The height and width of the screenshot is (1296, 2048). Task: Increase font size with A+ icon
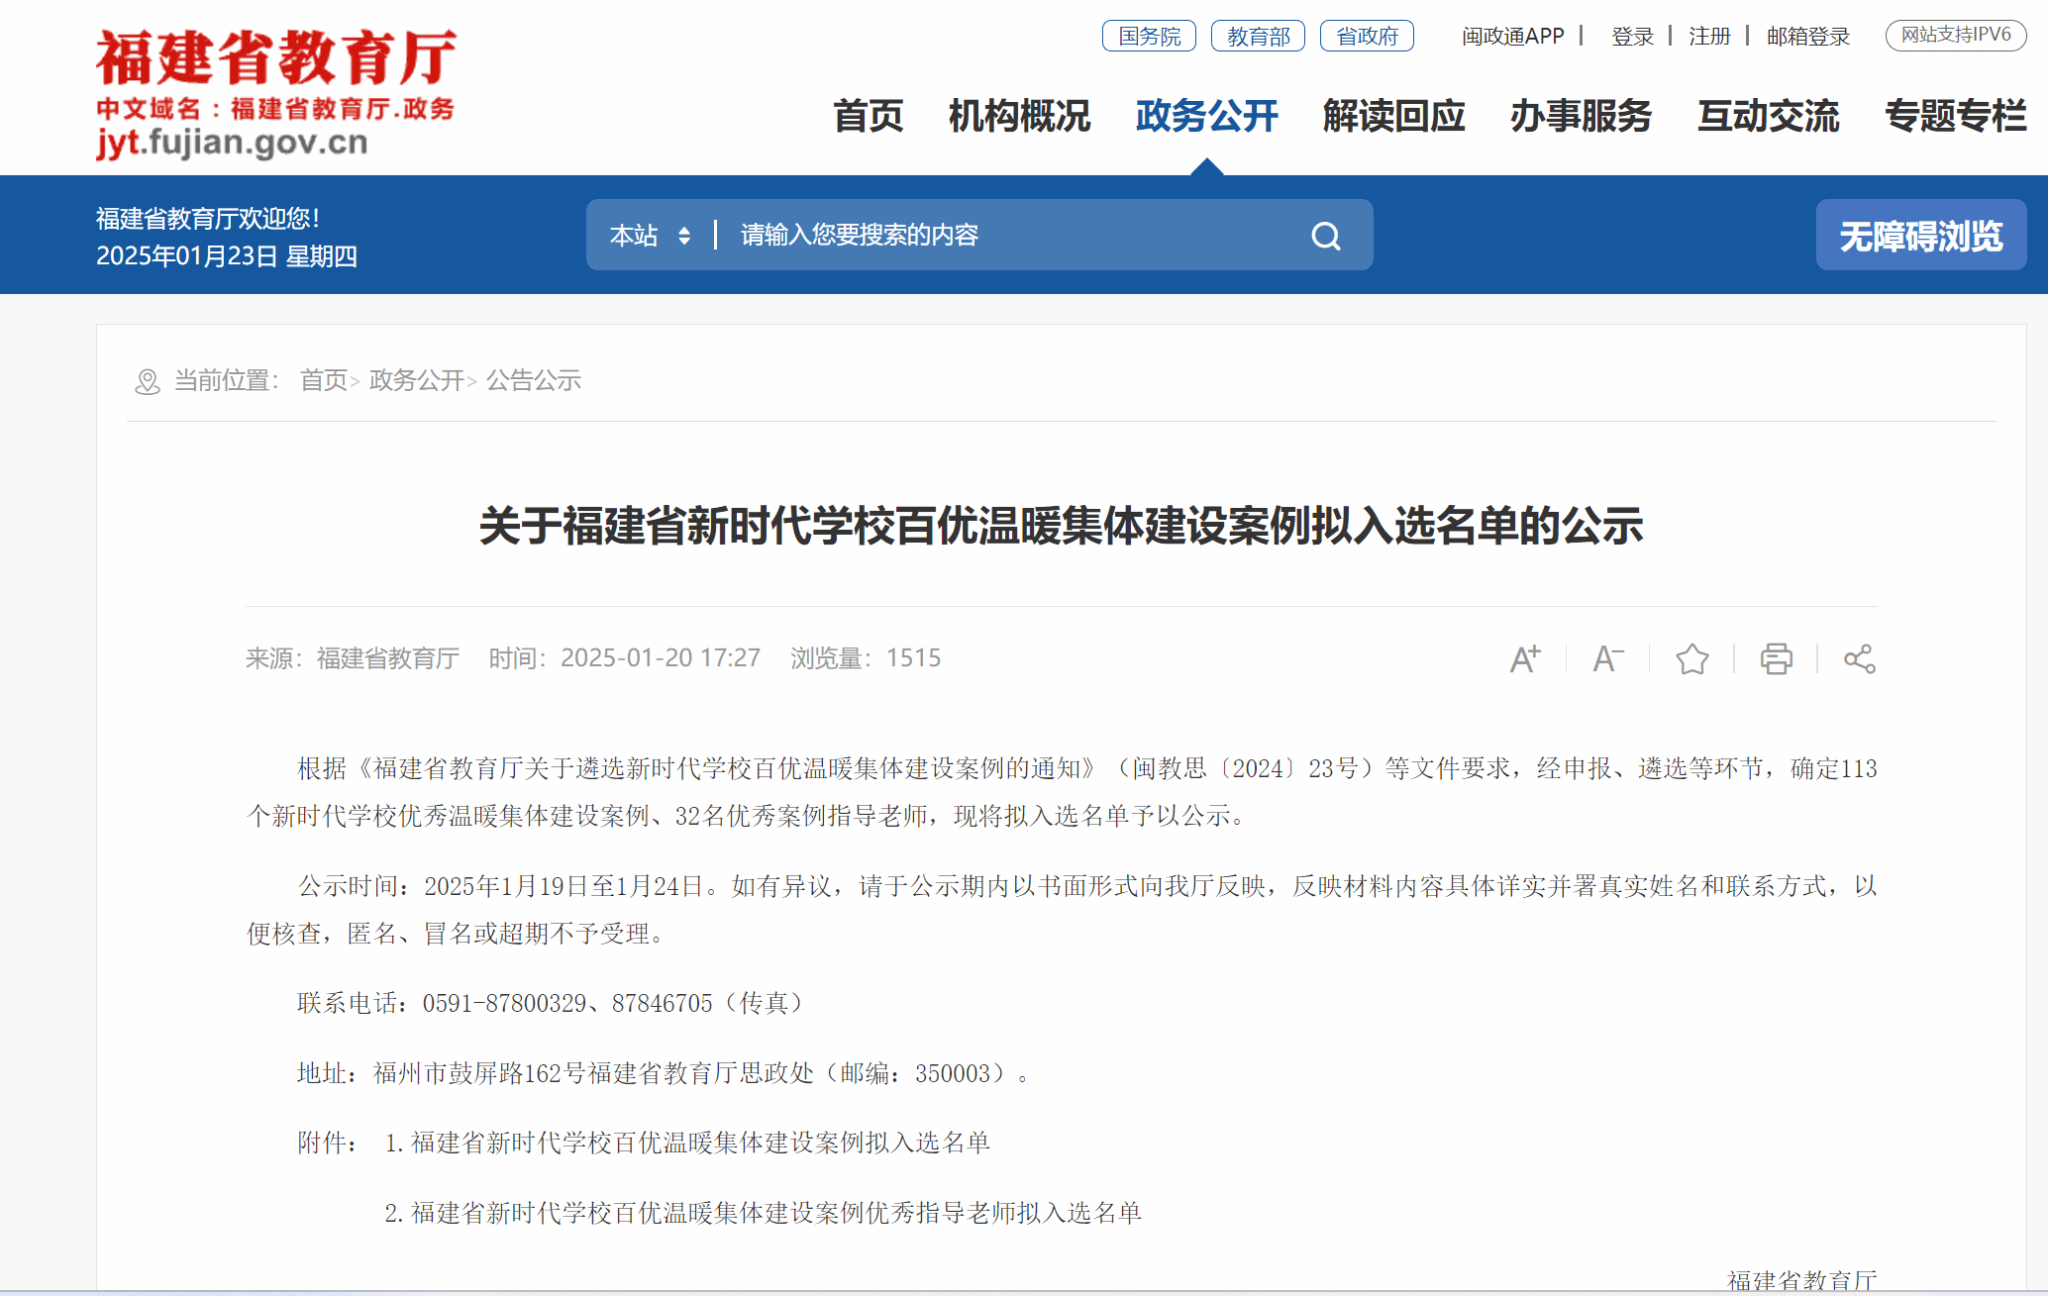(1525, 659)
